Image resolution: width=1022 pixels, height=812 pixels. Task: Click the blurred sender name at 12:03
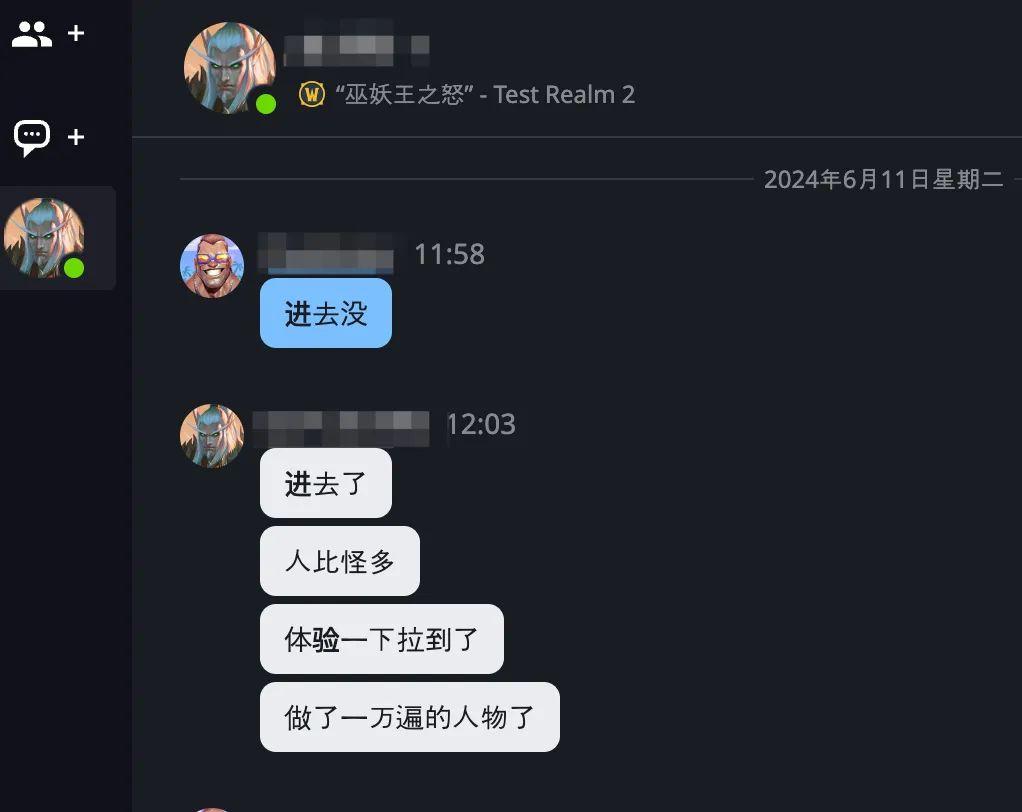click(x=342, y=428)
